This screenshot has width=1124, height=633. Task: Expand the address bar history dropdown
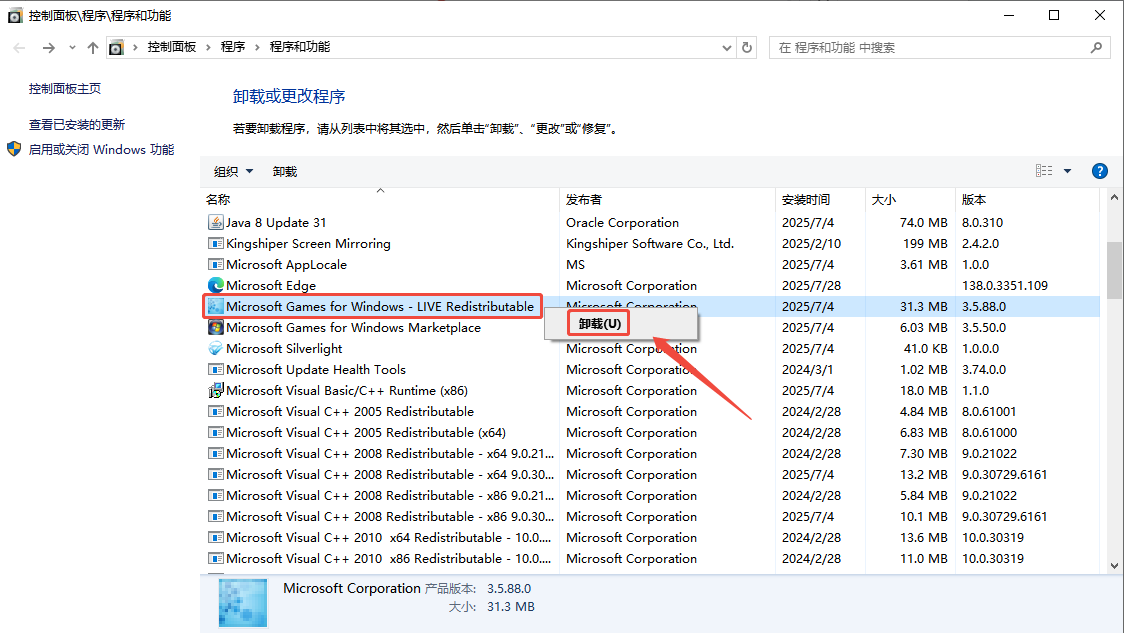click(726, 48)
